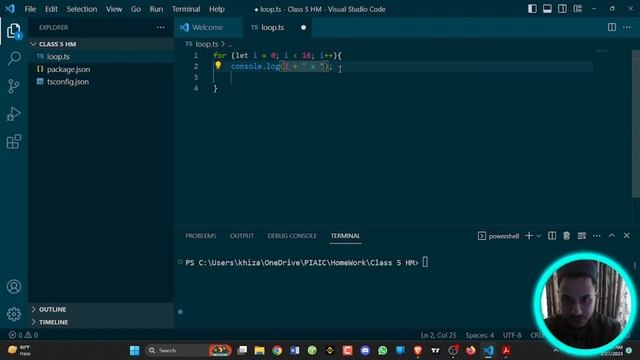Click the Windows Start button
Screen dimensions: 640x360
click(x=134, y=350)
